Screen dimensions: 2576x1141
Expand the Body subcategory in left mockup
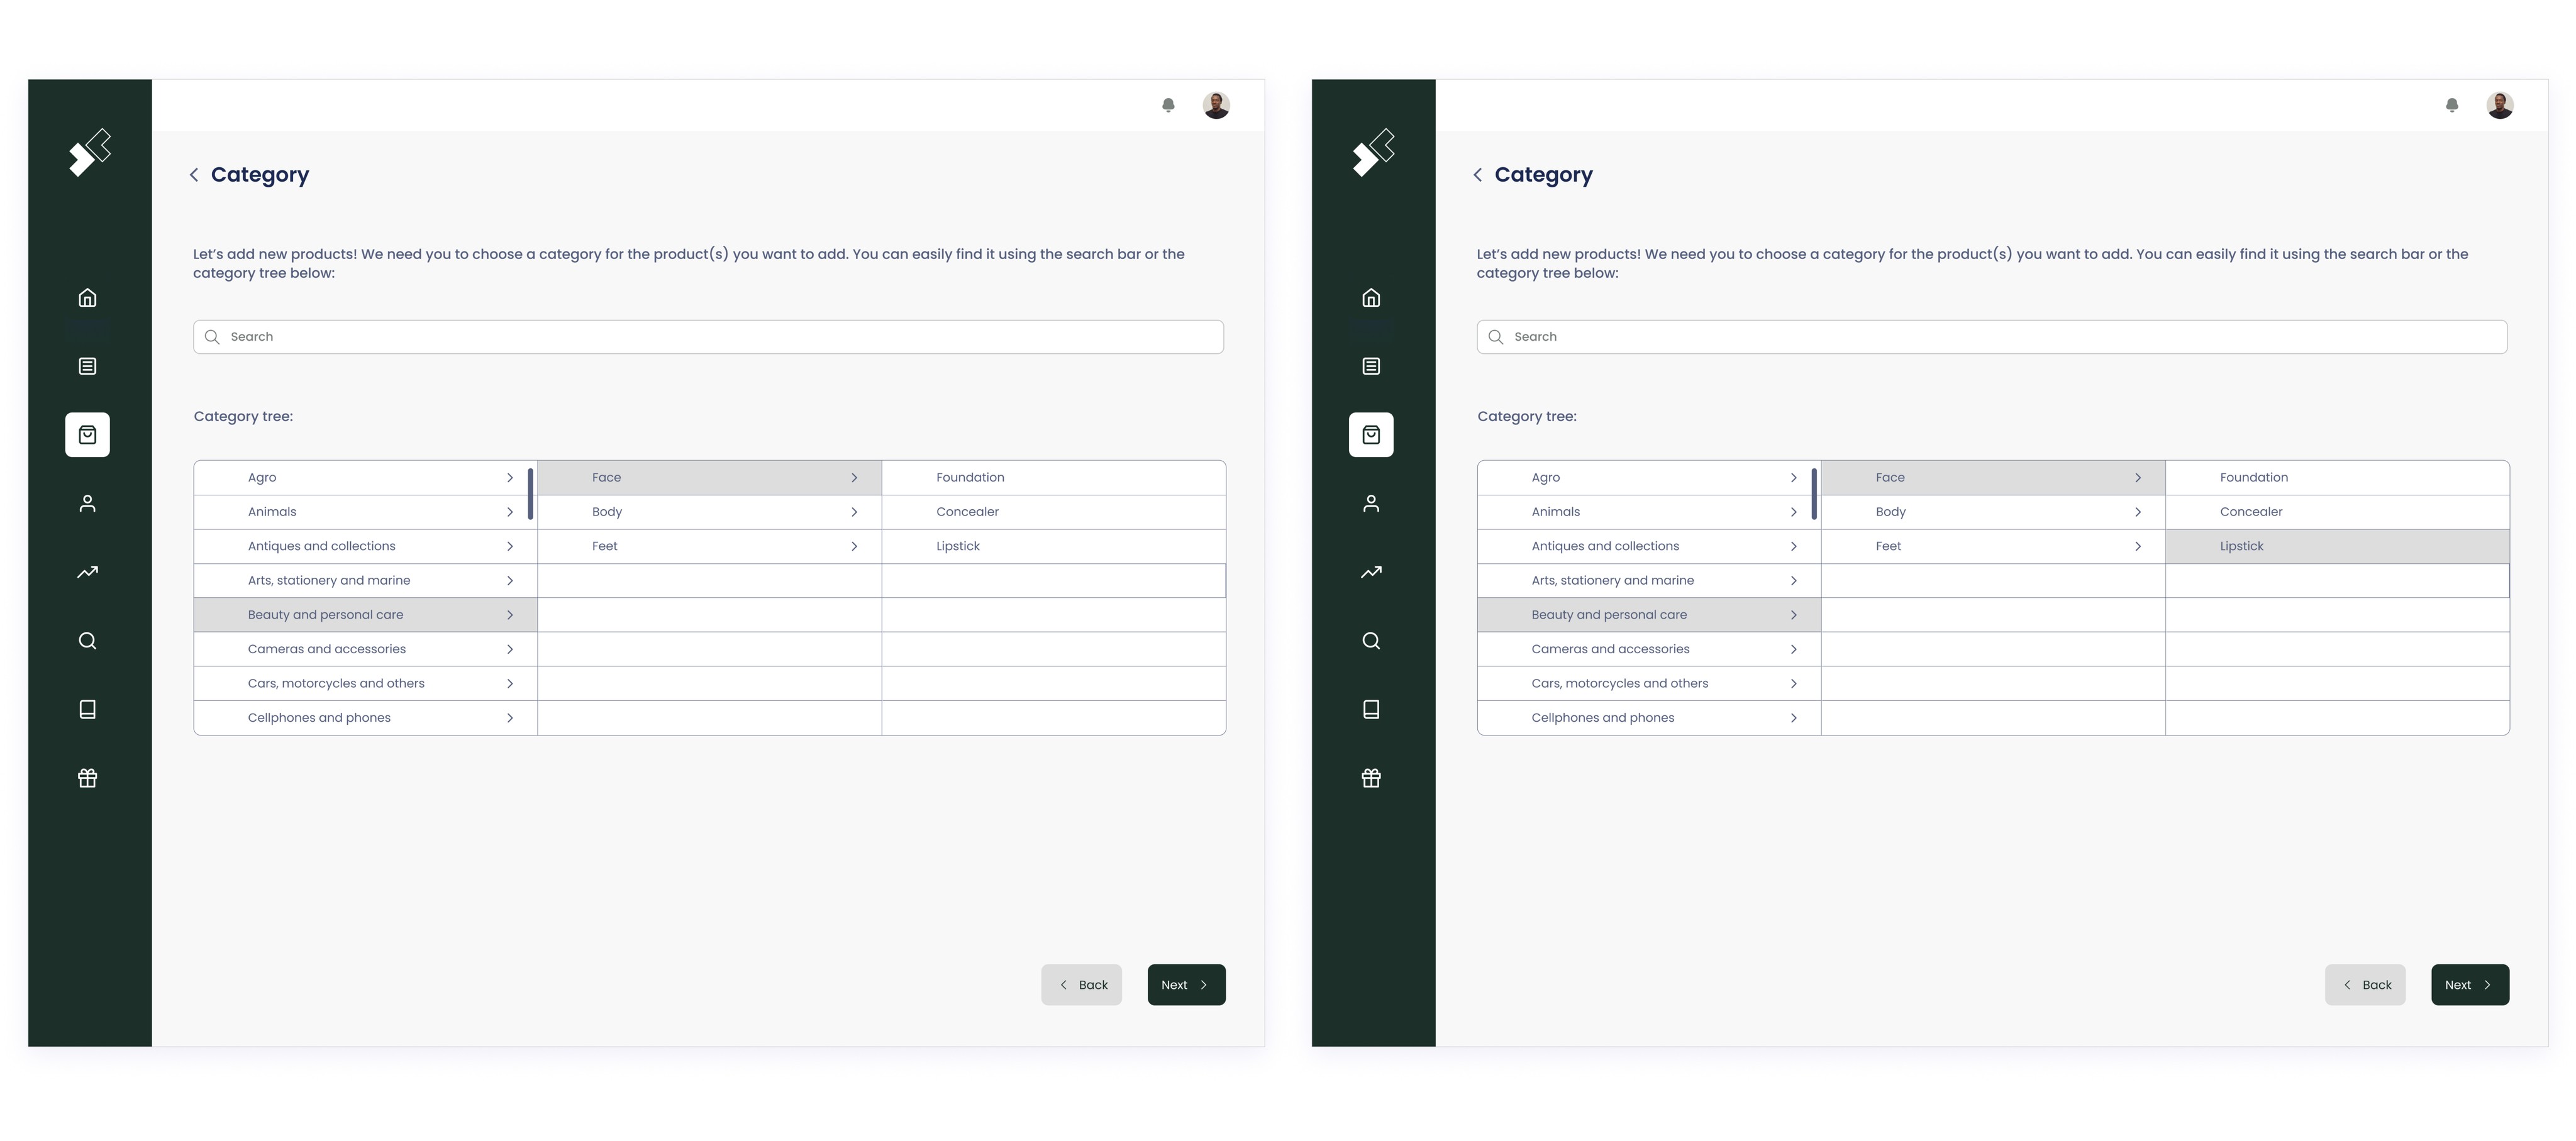click(709, 512)
